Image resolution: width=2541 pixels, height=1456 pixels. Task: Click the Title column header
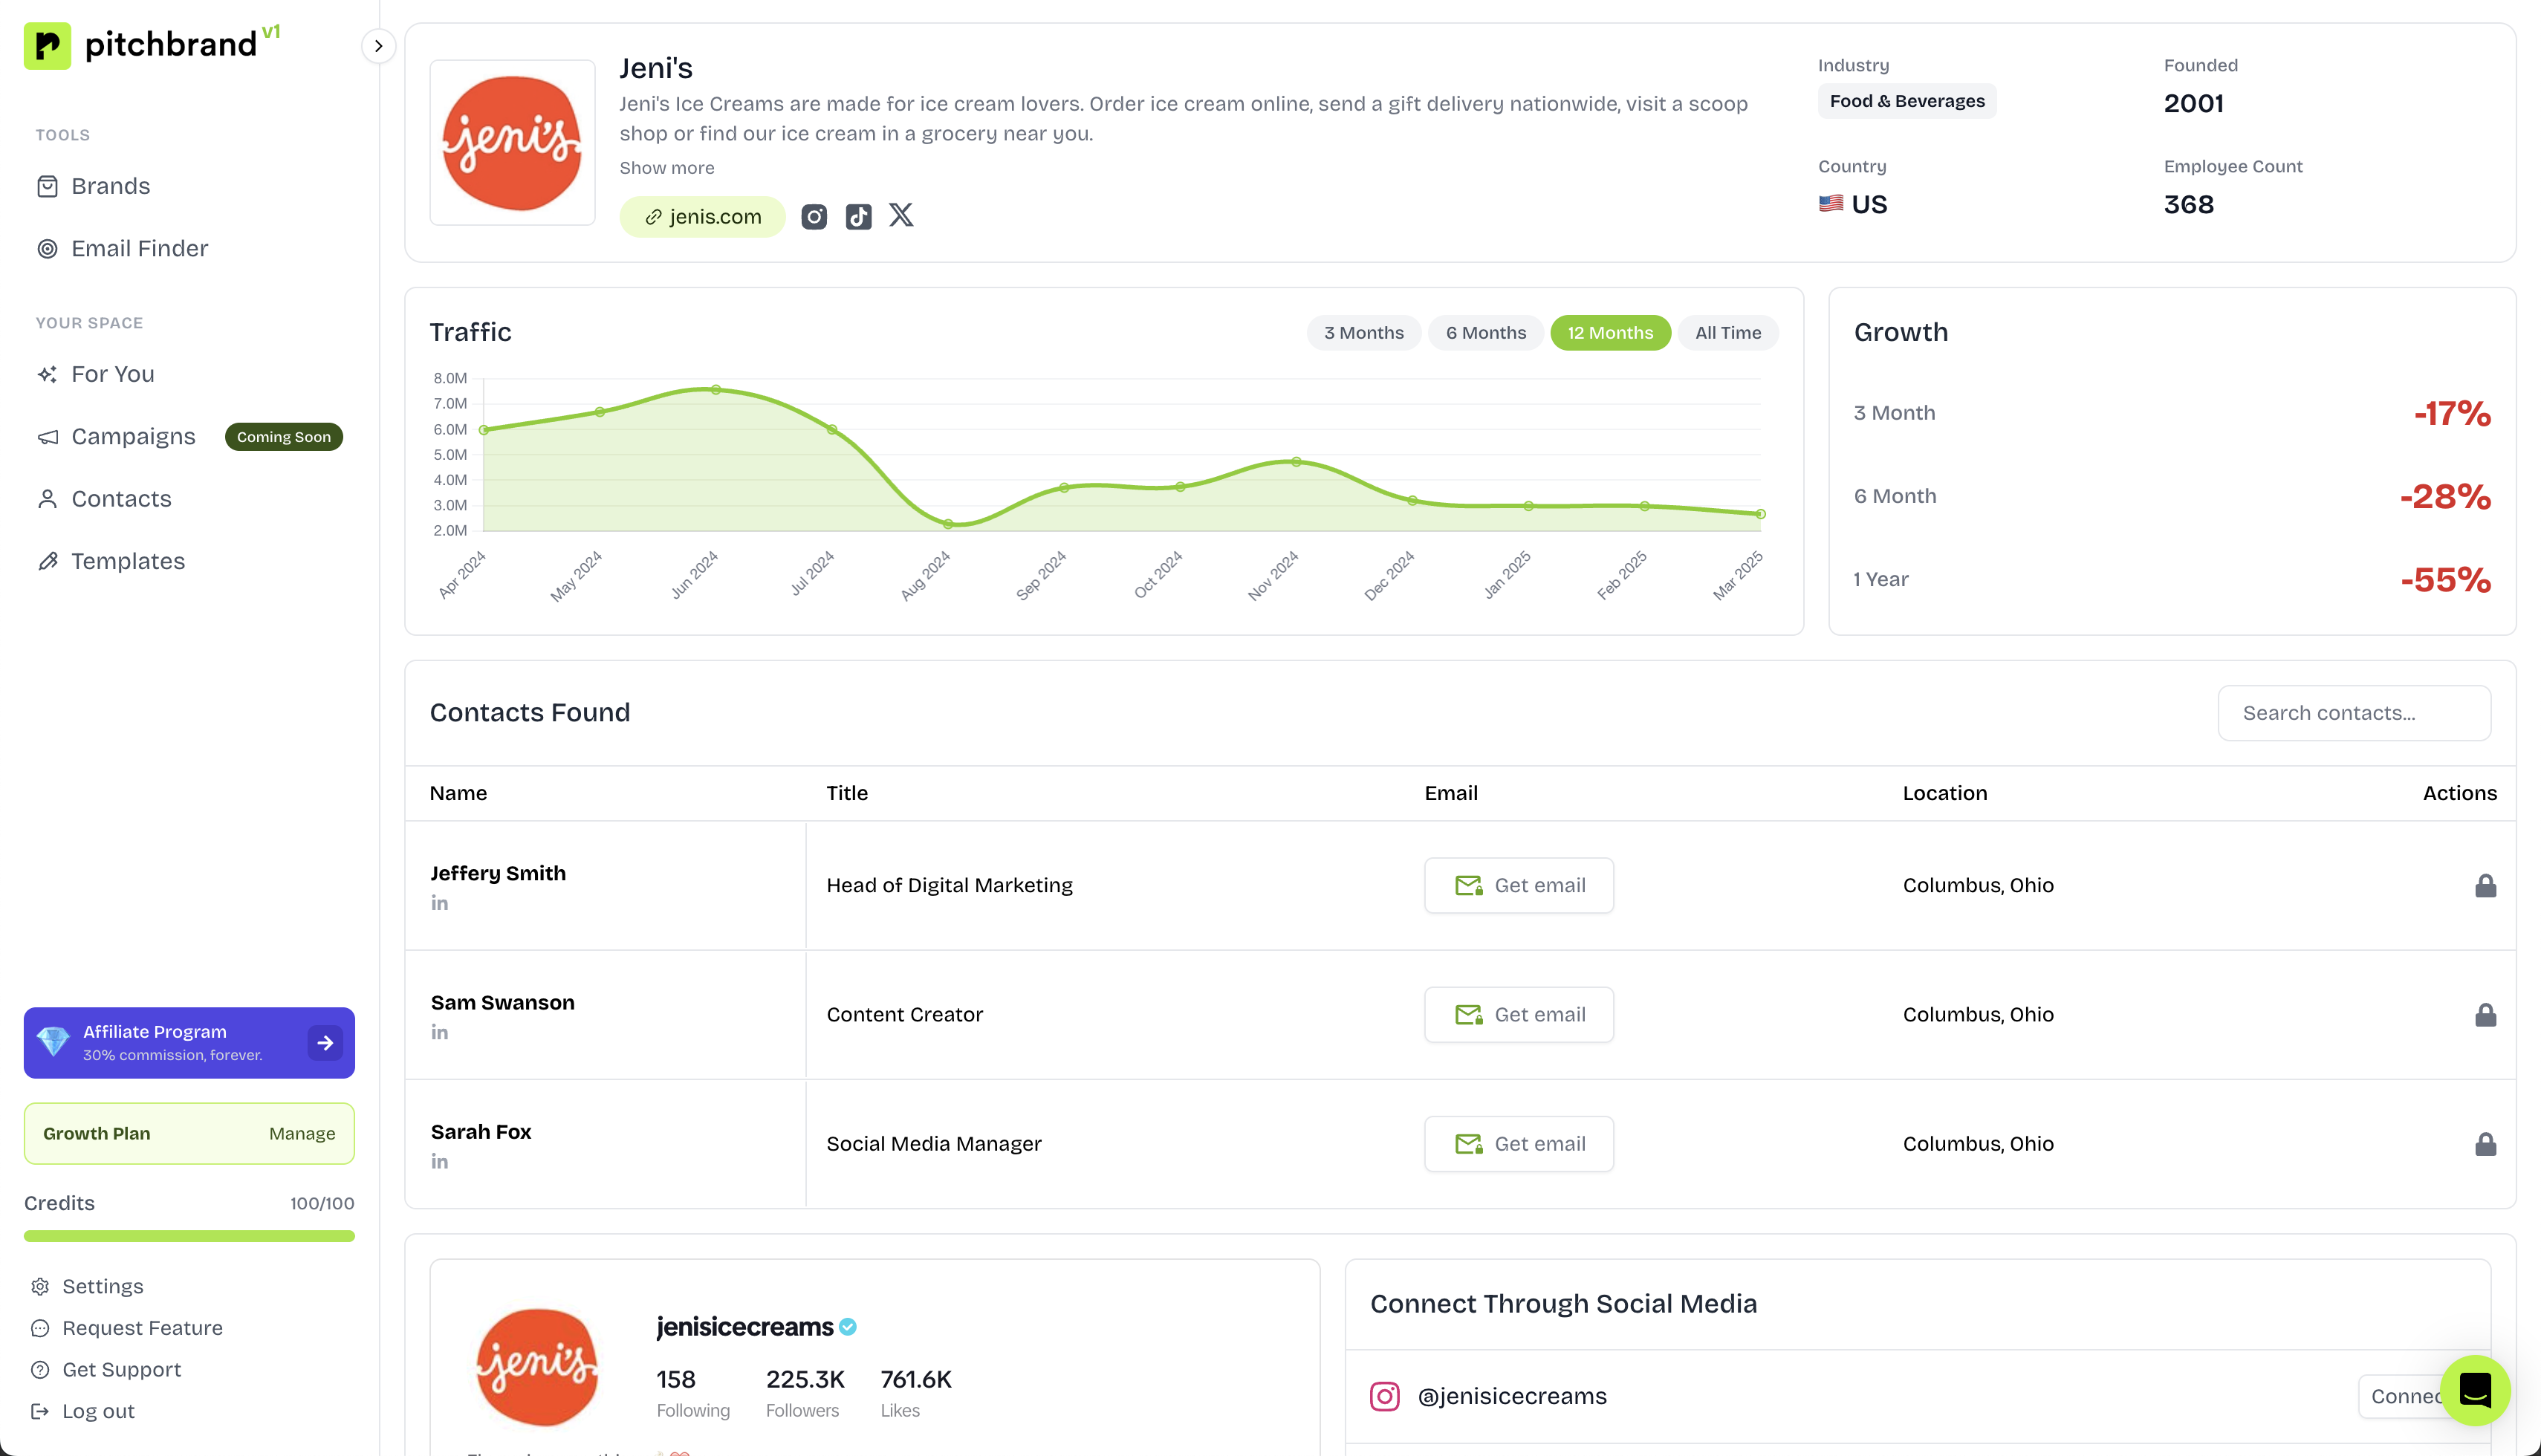(x=847, y=793)
